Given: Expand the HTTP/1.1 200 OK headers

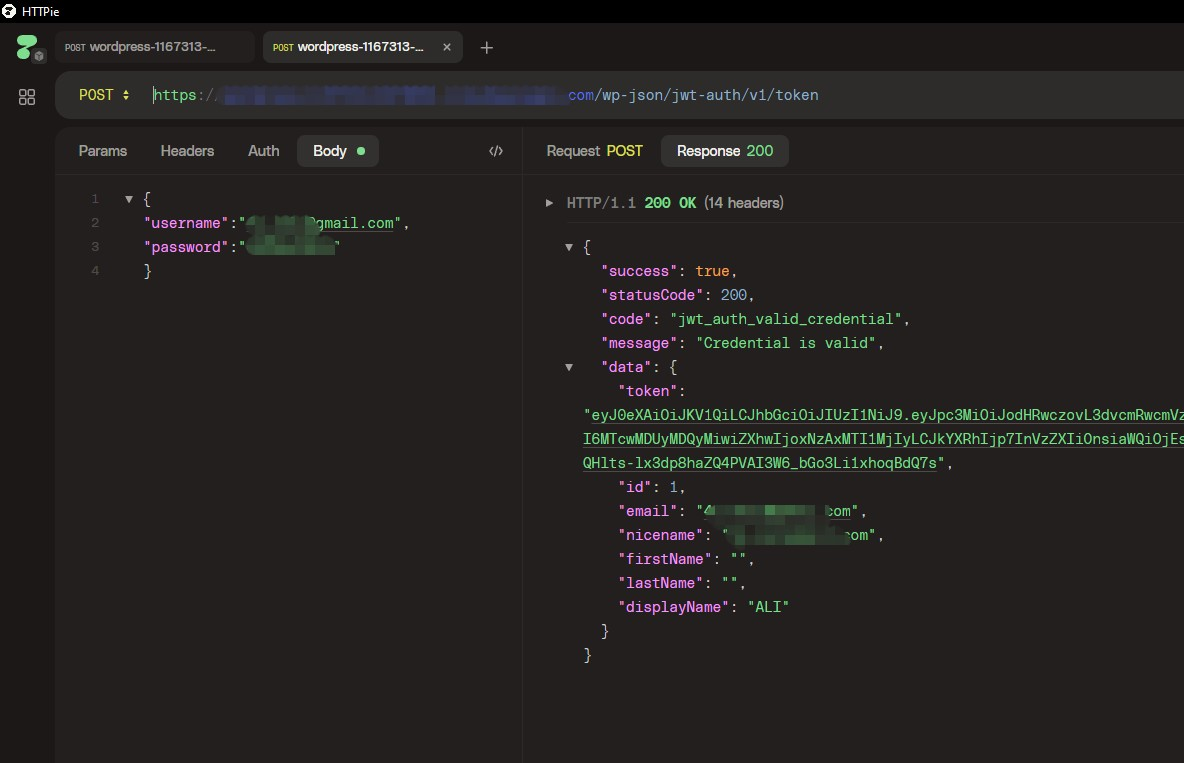Looking at the screenshot, I should click(550, 203).
